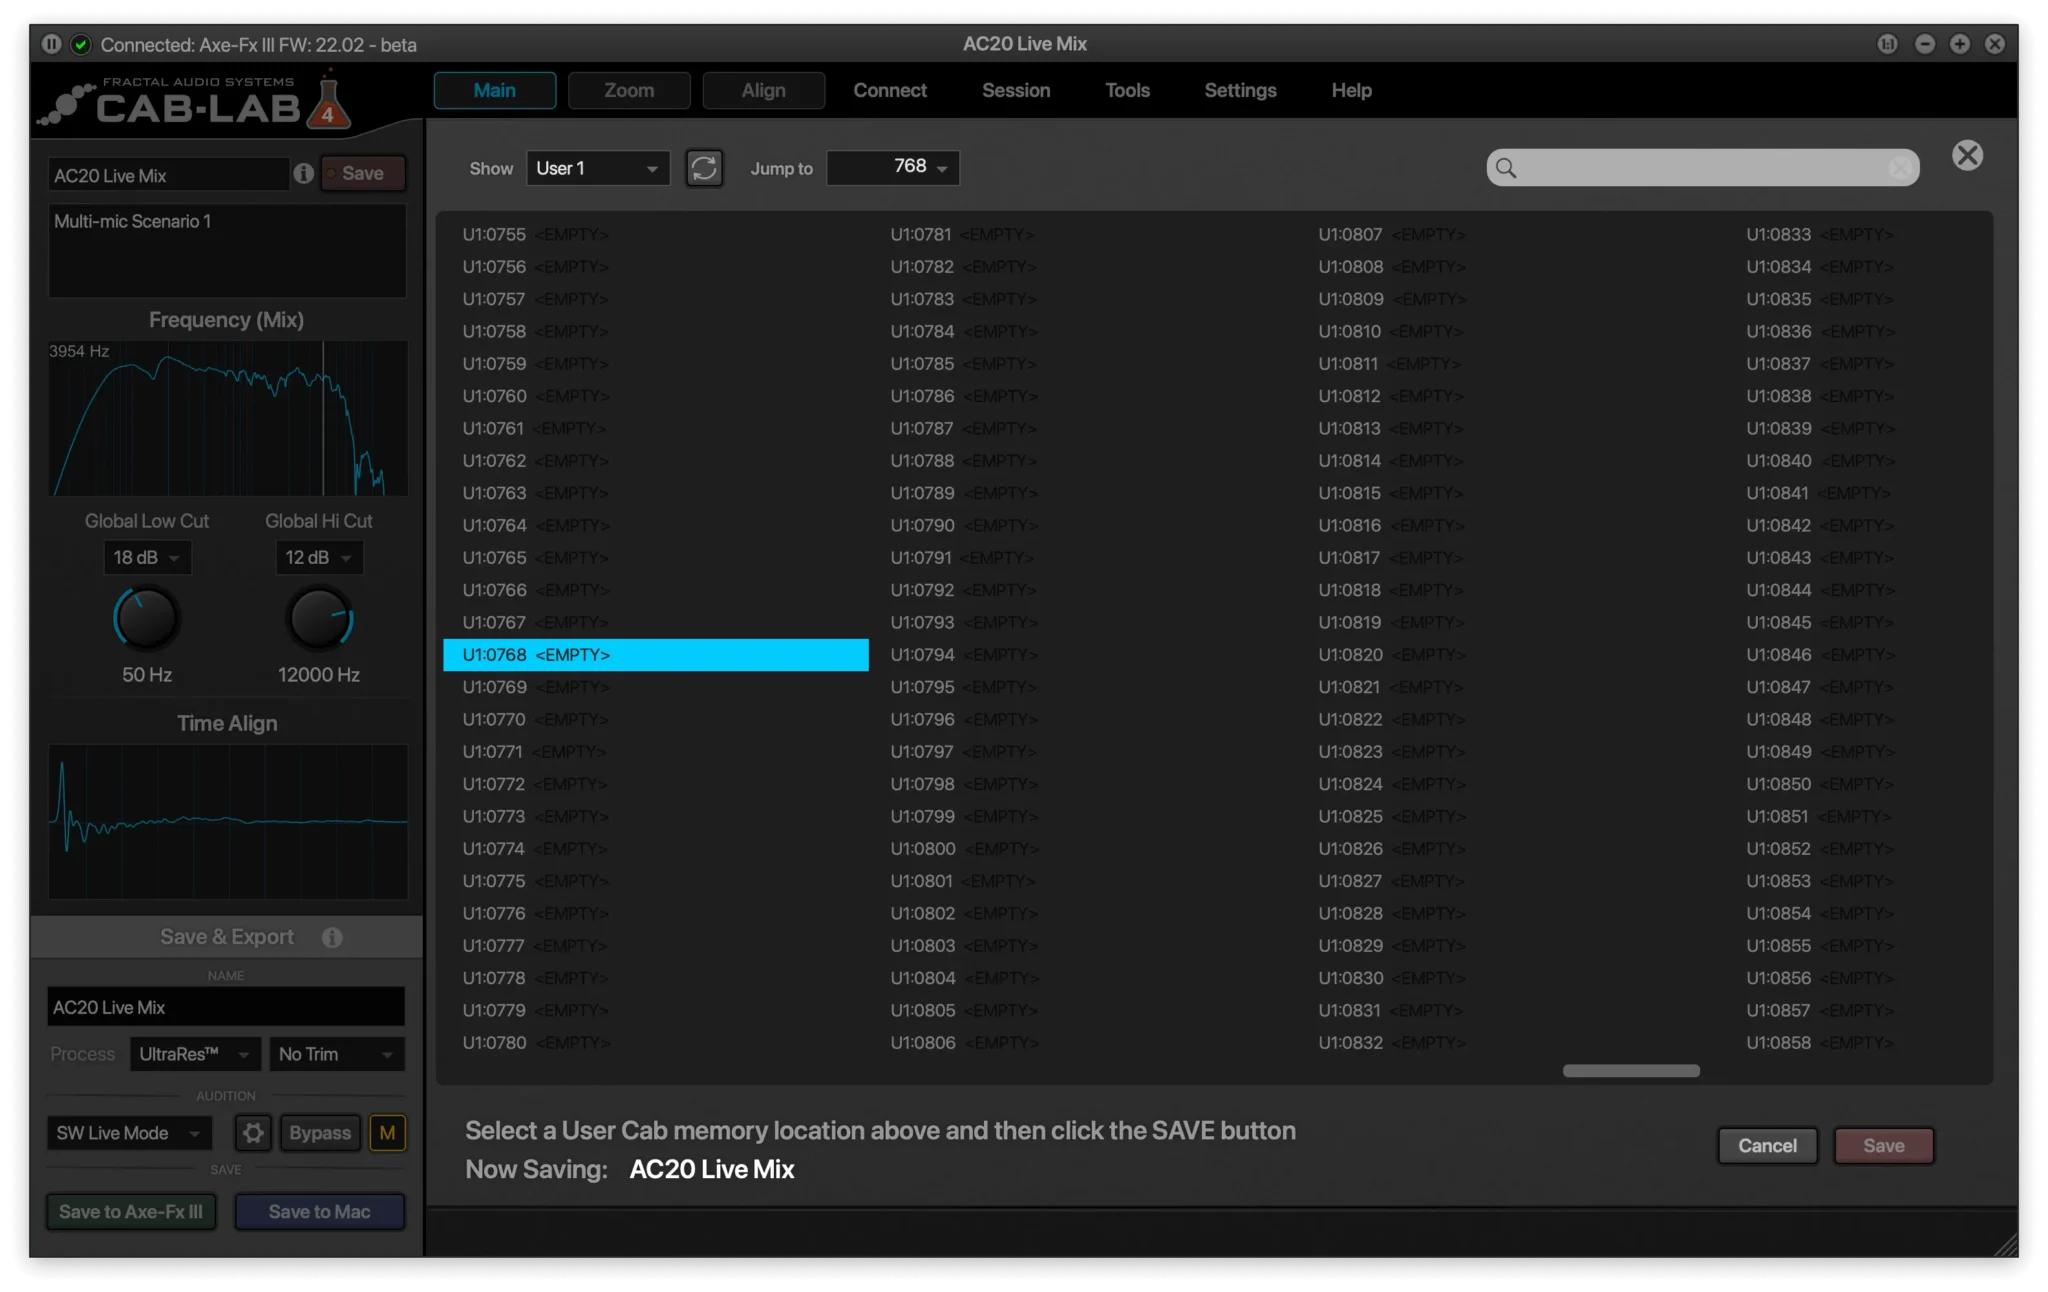The image size is (2048, 1292).
Task: Open the Tools menu
Action: (1127, 90)
